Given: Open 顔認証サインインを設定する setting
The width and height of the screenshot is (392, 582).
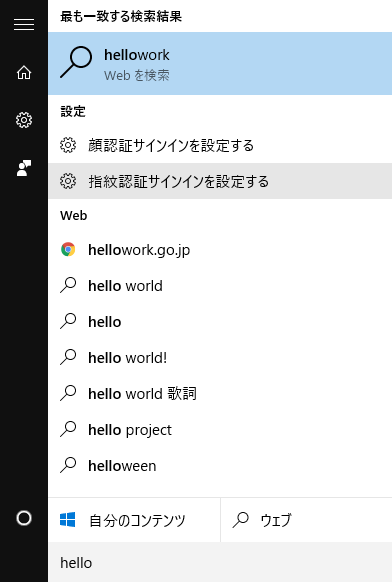Looking at the screenshot, I should (220, 145).
